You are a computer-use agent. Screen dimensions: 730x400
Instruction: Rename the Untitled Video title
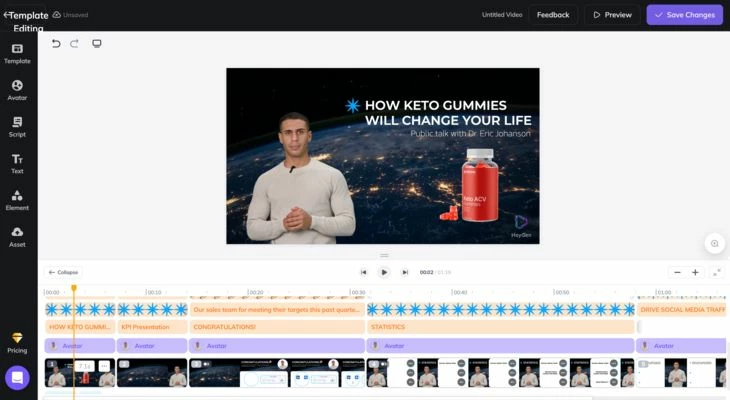click(x=502, y=15)
